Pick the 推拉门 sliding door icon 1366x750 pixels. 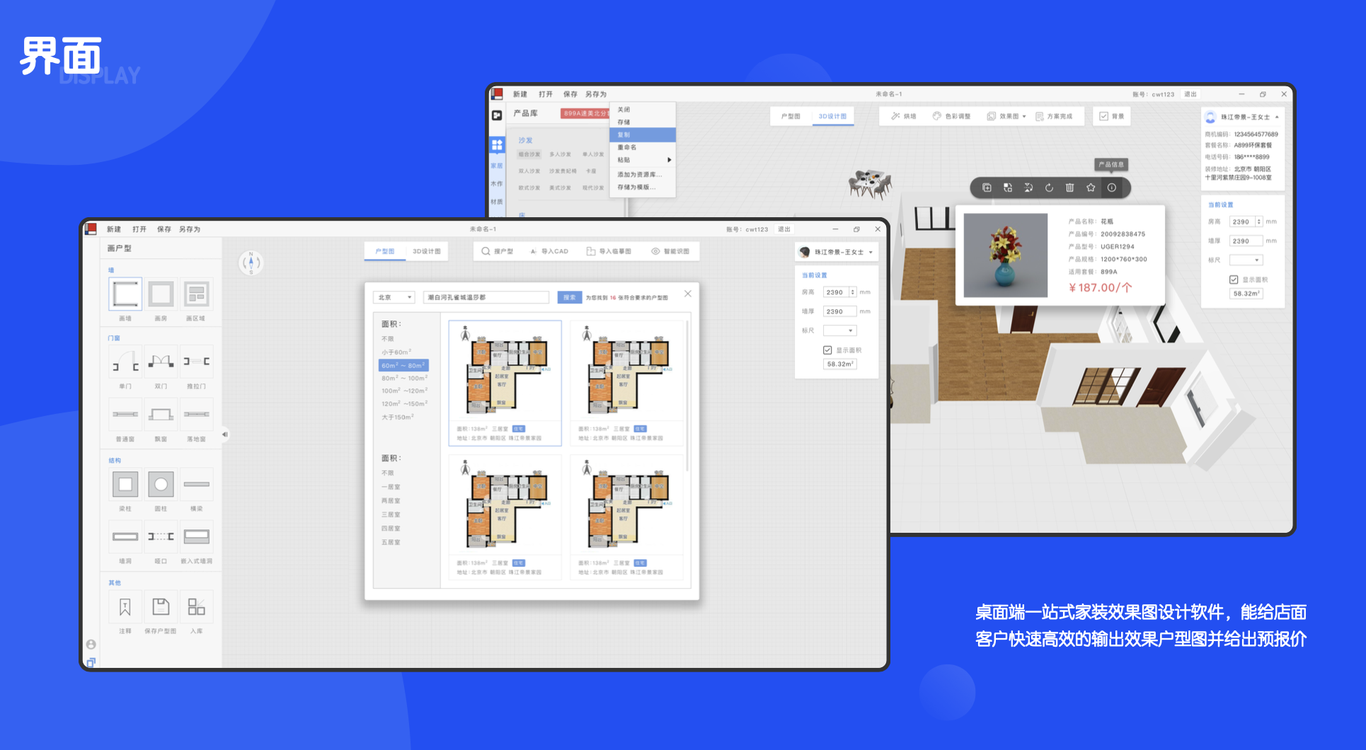(x=196, y=362)
